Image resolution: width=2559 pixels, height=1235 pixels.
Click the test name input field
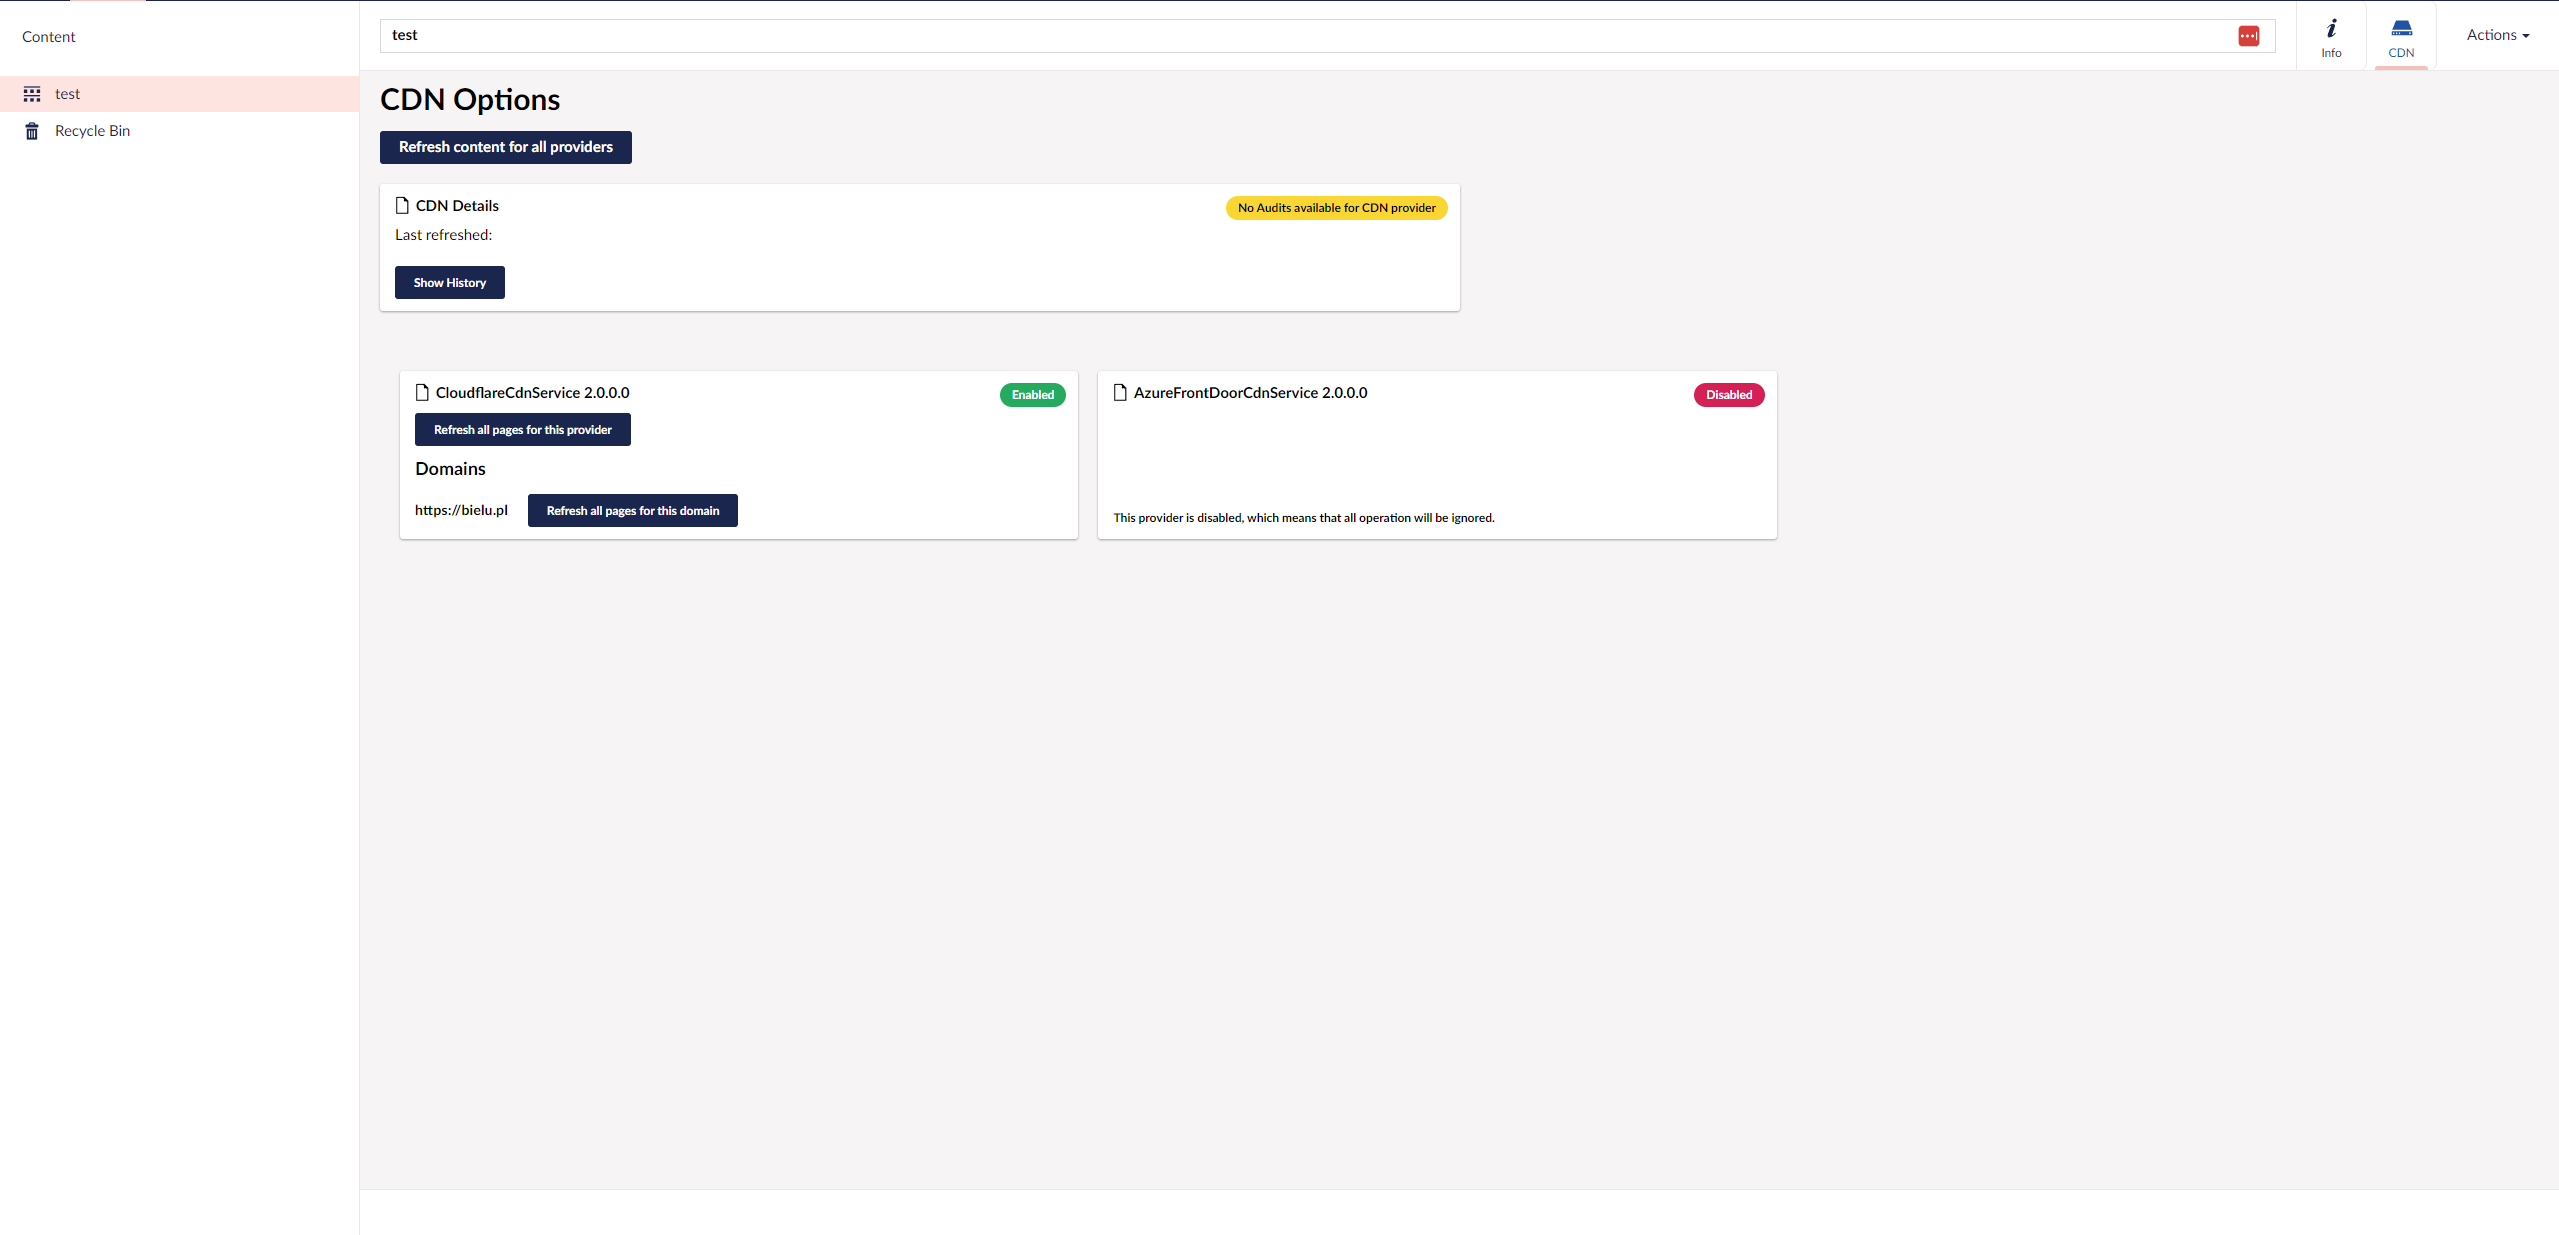[x=1300, y=36]
